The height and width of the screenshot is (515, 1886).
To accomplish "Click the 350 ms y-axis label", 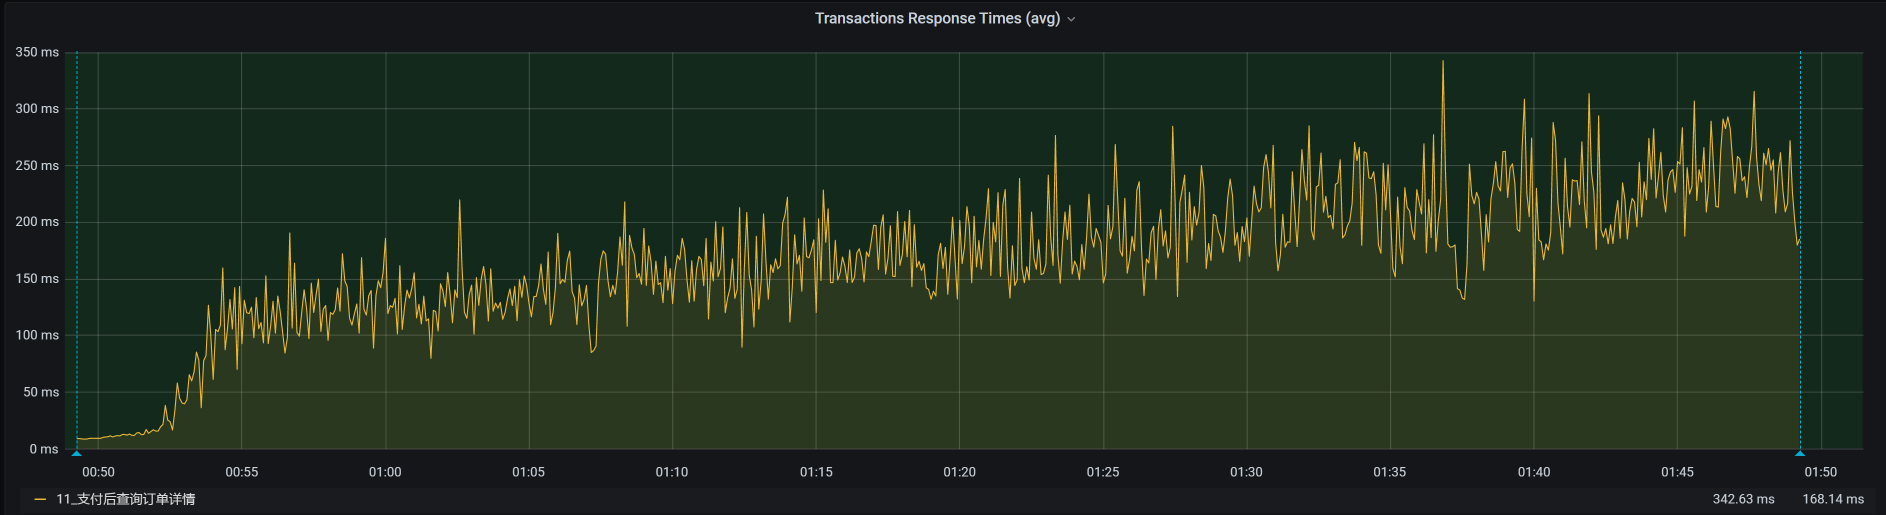I will pos(37,52).
